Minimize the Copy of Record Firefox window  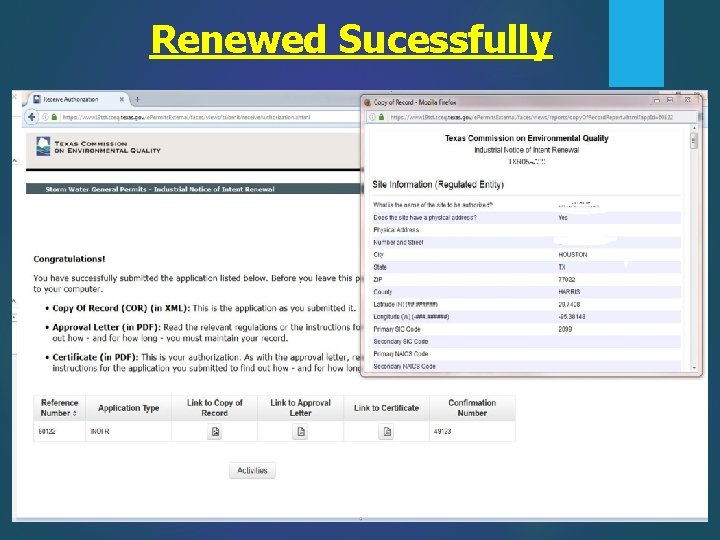pyautogui.click(x=657, y=100)
